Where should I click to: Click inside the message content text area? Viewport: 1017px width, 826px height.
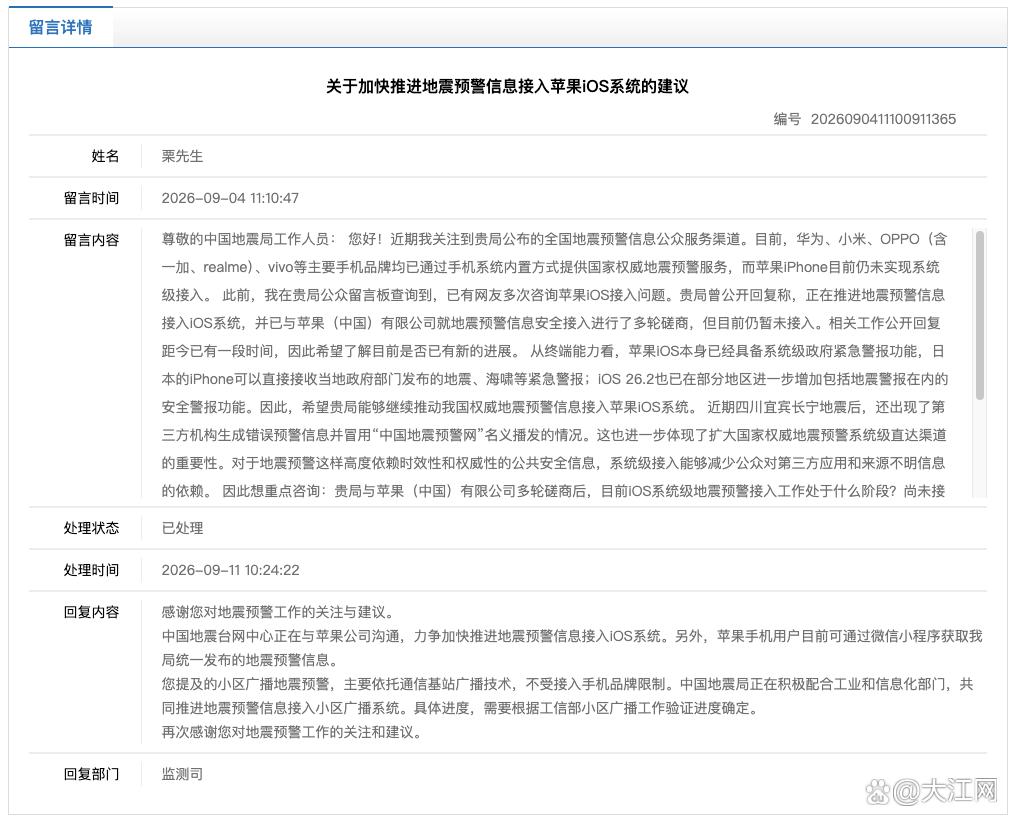pos(555,364)
